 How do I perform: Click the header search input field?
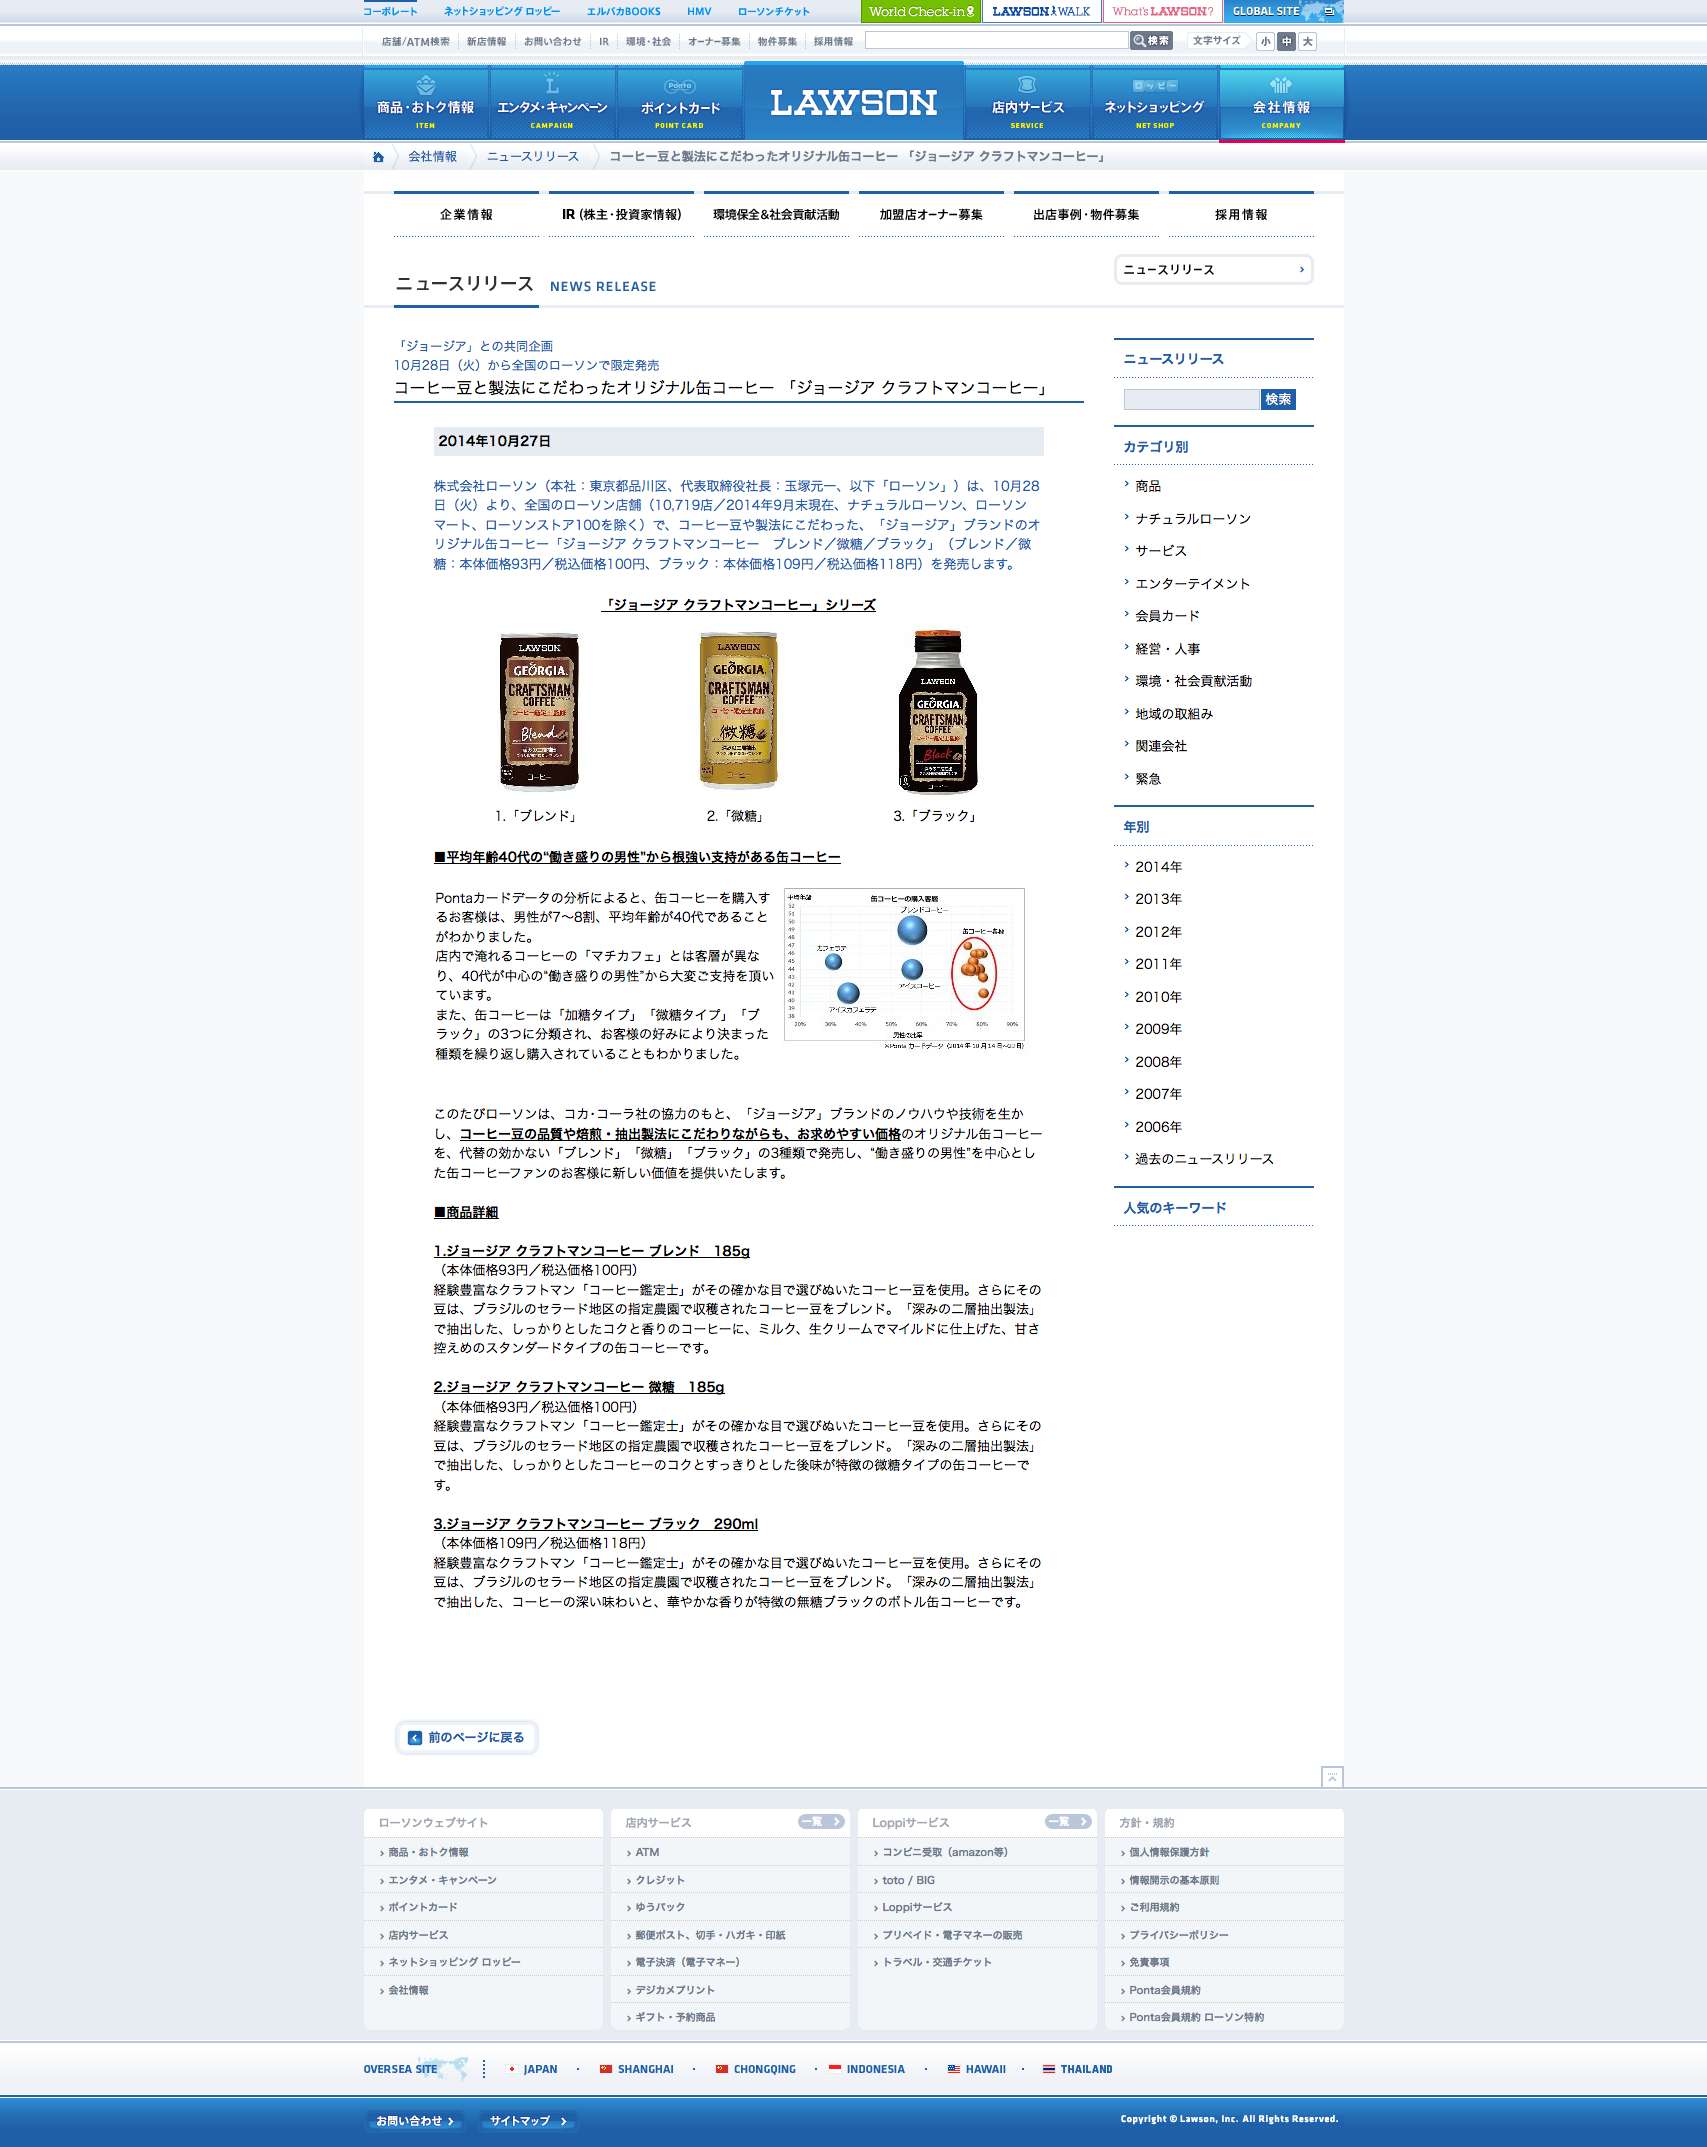tap(996, 41)
